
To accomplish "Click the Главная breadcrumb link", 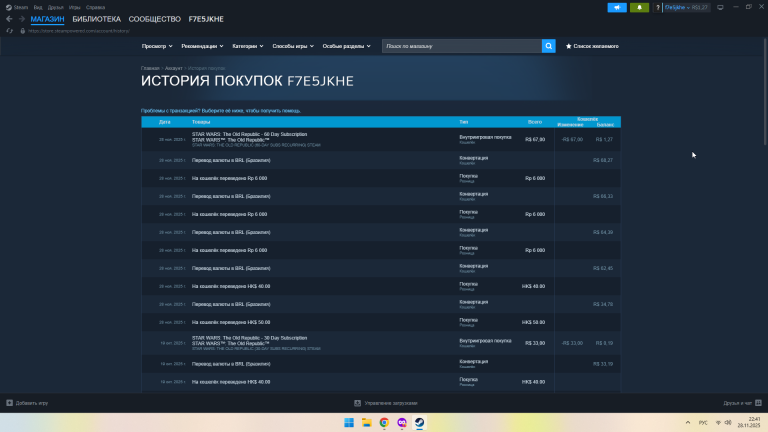I will [x=150, y=68].
